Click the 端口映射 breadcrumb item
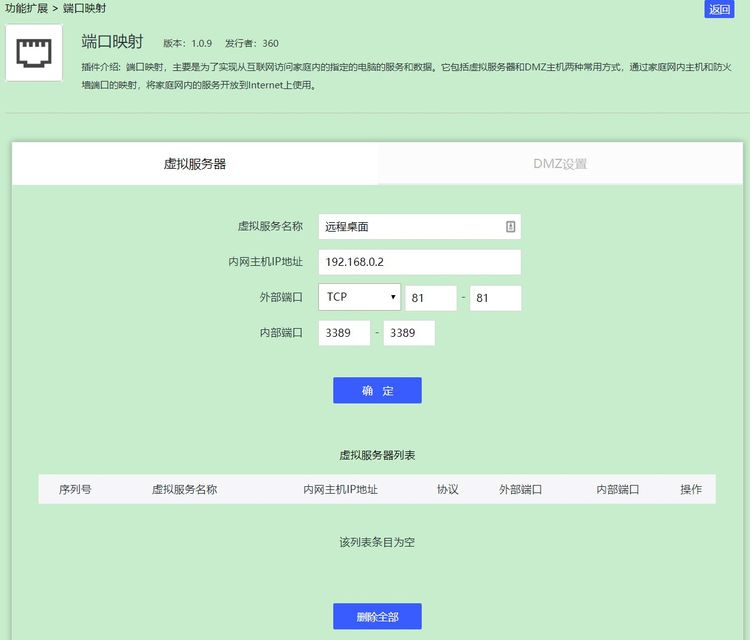Image resolution: width=750 pixels, height=640 pixels. tap(85, 9)
